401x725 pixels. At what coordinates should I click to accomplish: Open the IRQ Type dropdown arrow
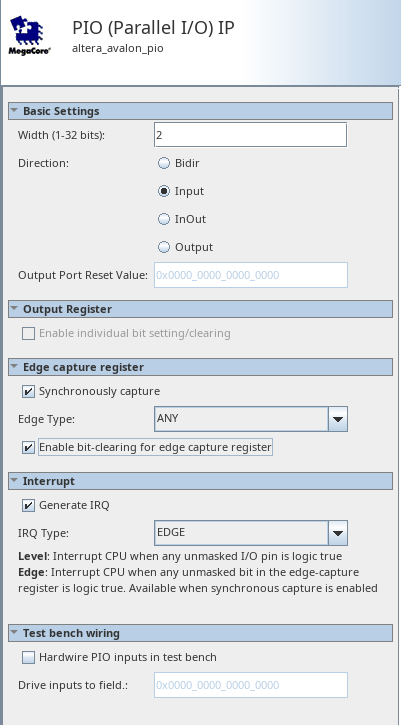338,533
